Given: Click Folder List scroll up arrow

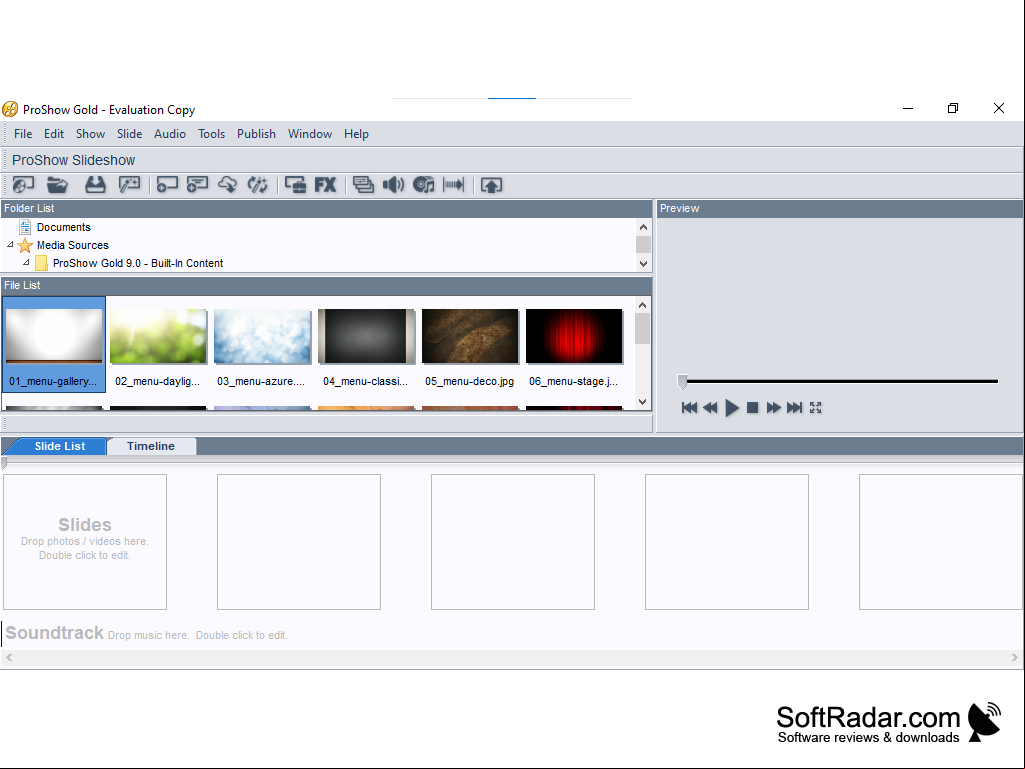Looking at the screenshot, I should pyautogui.click(x=643, y=227).
